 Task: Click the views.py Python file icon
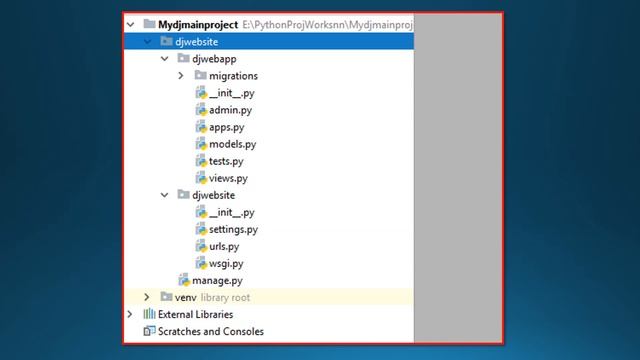click(201, 178)
